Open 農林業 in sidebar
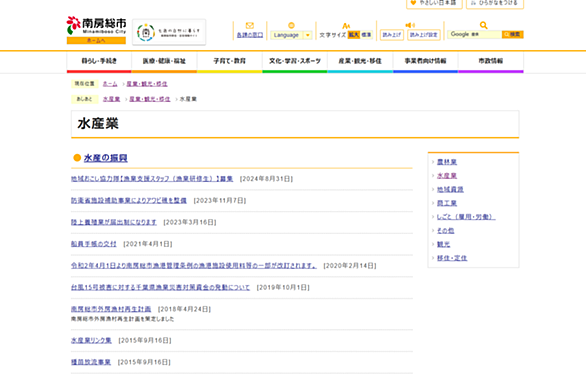 (x=447, y=162)
